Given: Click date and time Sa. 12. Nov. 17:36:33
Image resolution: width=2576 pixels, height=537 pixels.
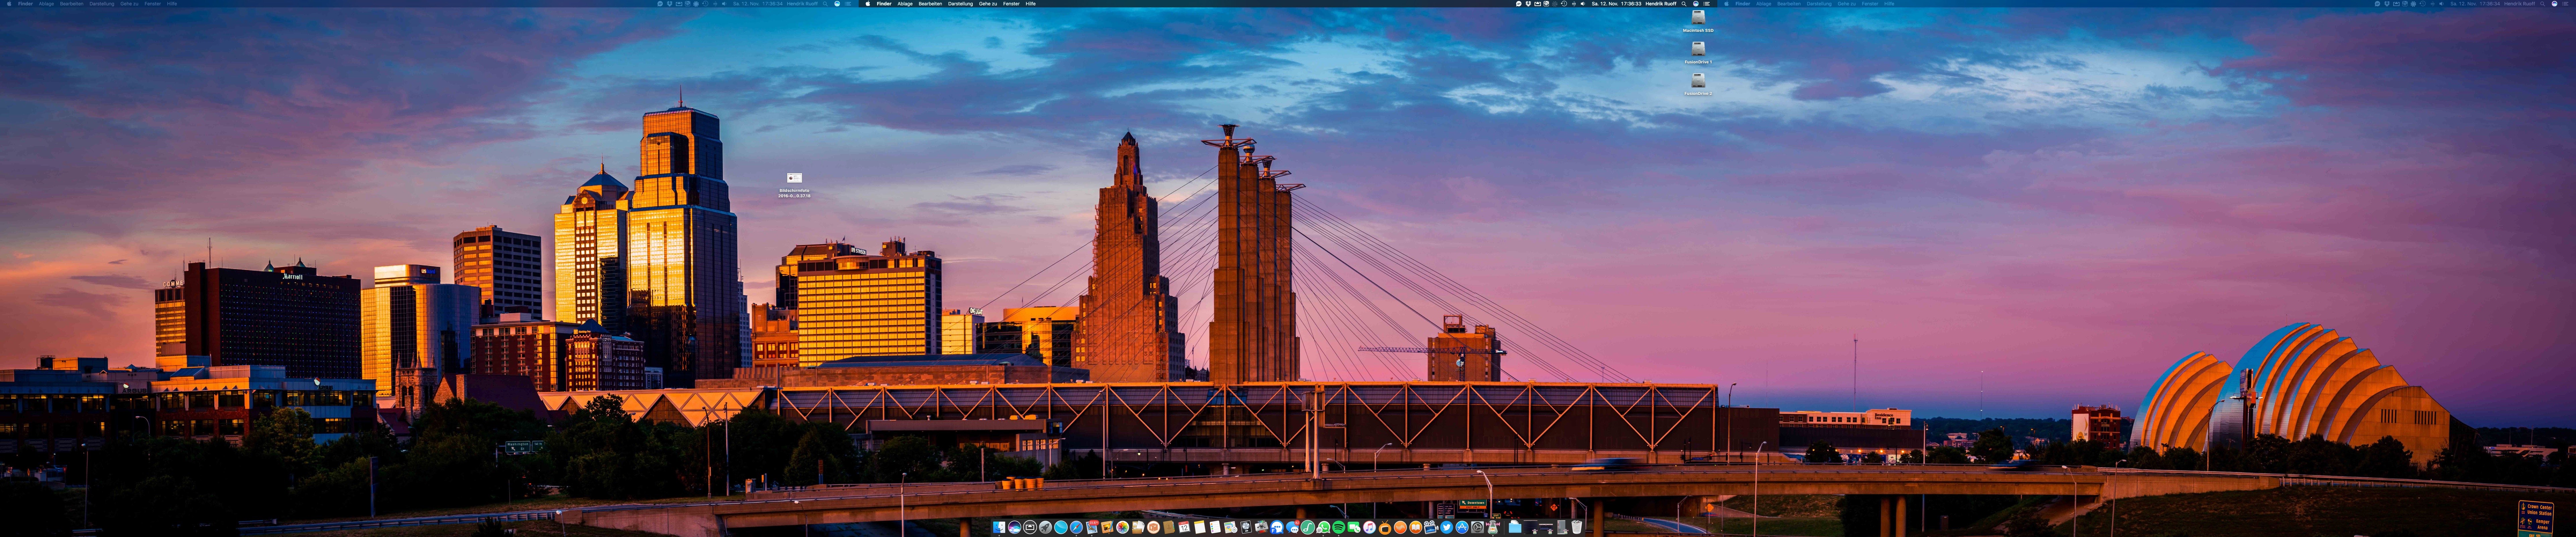Looking at the screenshot, I should click(1617, 4).
